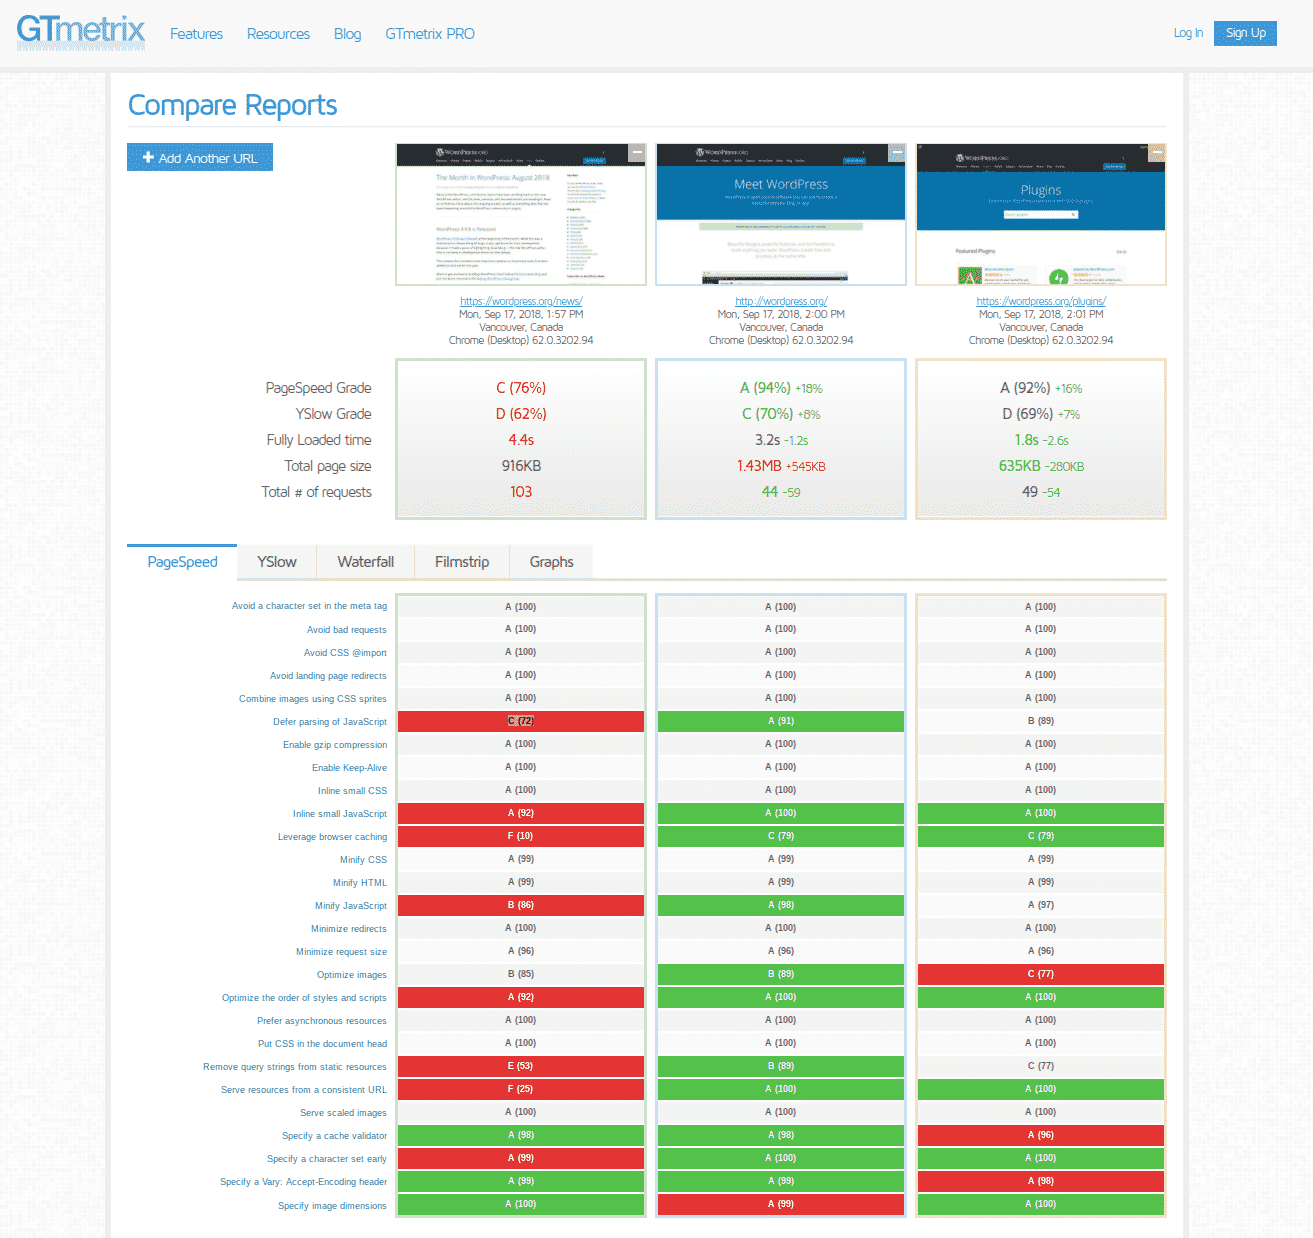The height and width of the screenshot is (1238, 1313).
Task: Open the Resources nav item
Action: [x=278, y=34]
